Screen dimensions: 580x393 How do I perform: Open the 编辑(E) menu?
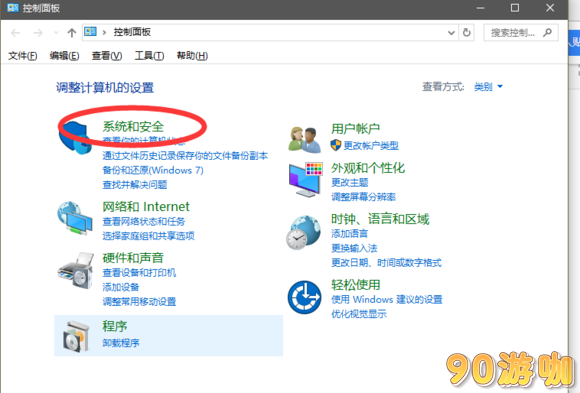point(64,56)
